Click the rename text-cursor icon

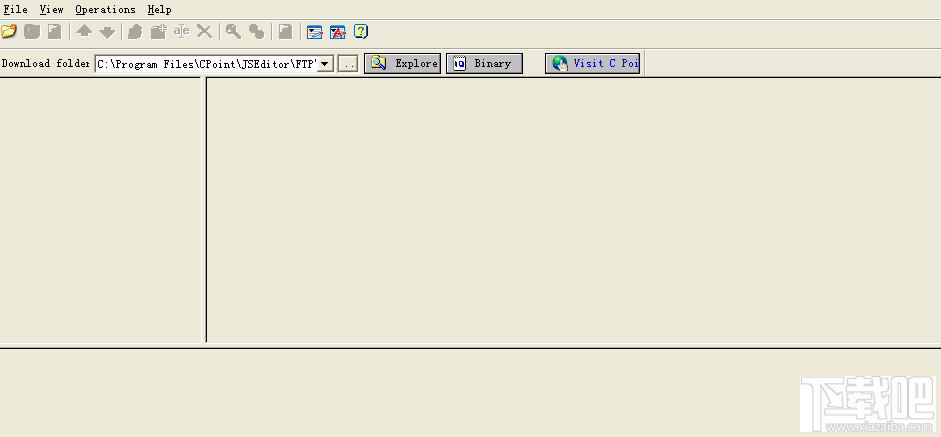click(182, 31)
